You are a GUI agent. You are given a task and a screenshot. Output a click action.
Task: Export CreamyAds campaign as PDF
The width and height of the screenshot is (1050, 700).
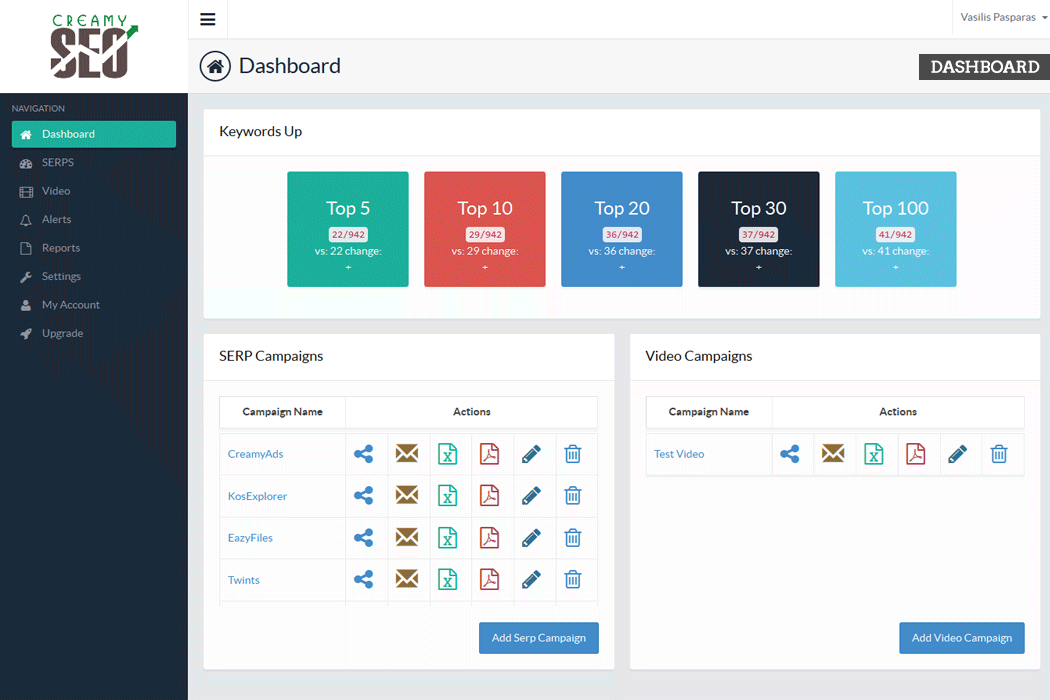pyautogui.click(x=490, y=454)
